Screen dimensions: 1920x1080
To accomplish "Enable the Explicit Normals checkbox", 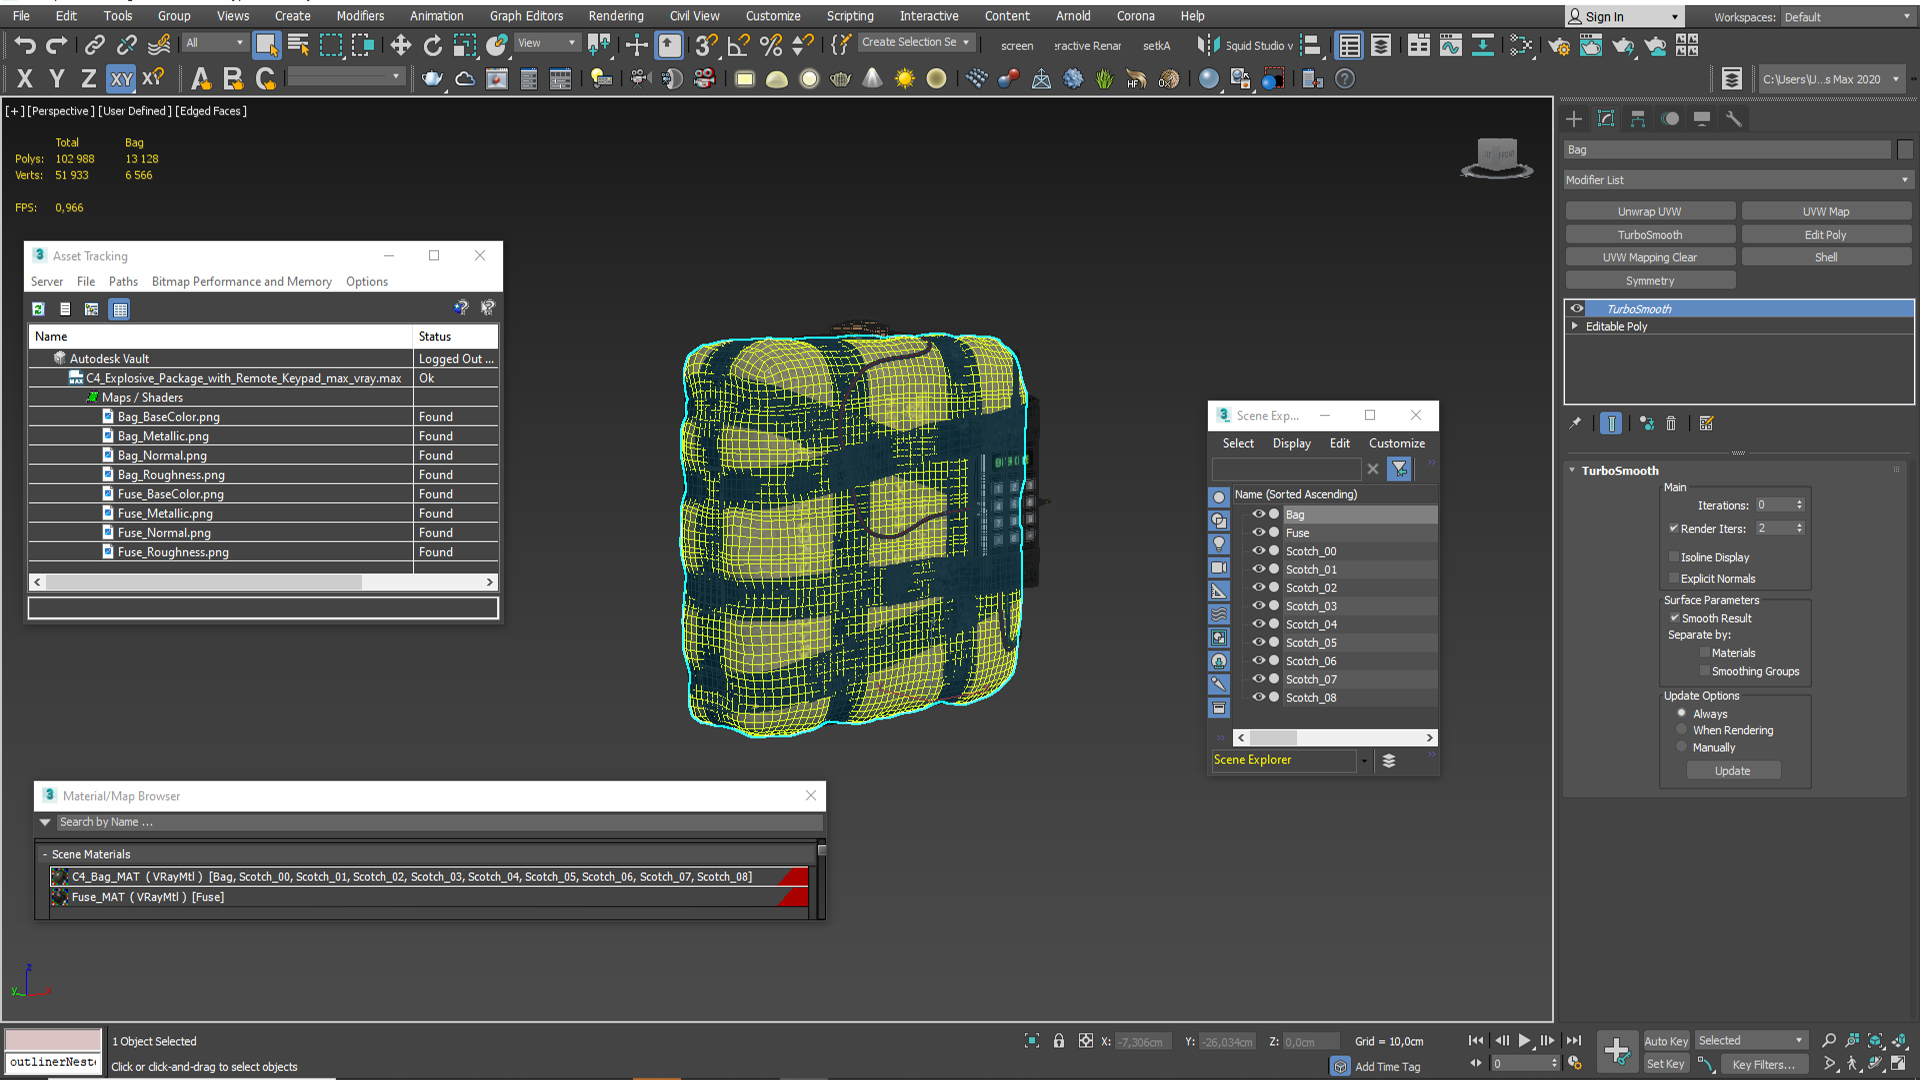I will point(1673,578).
